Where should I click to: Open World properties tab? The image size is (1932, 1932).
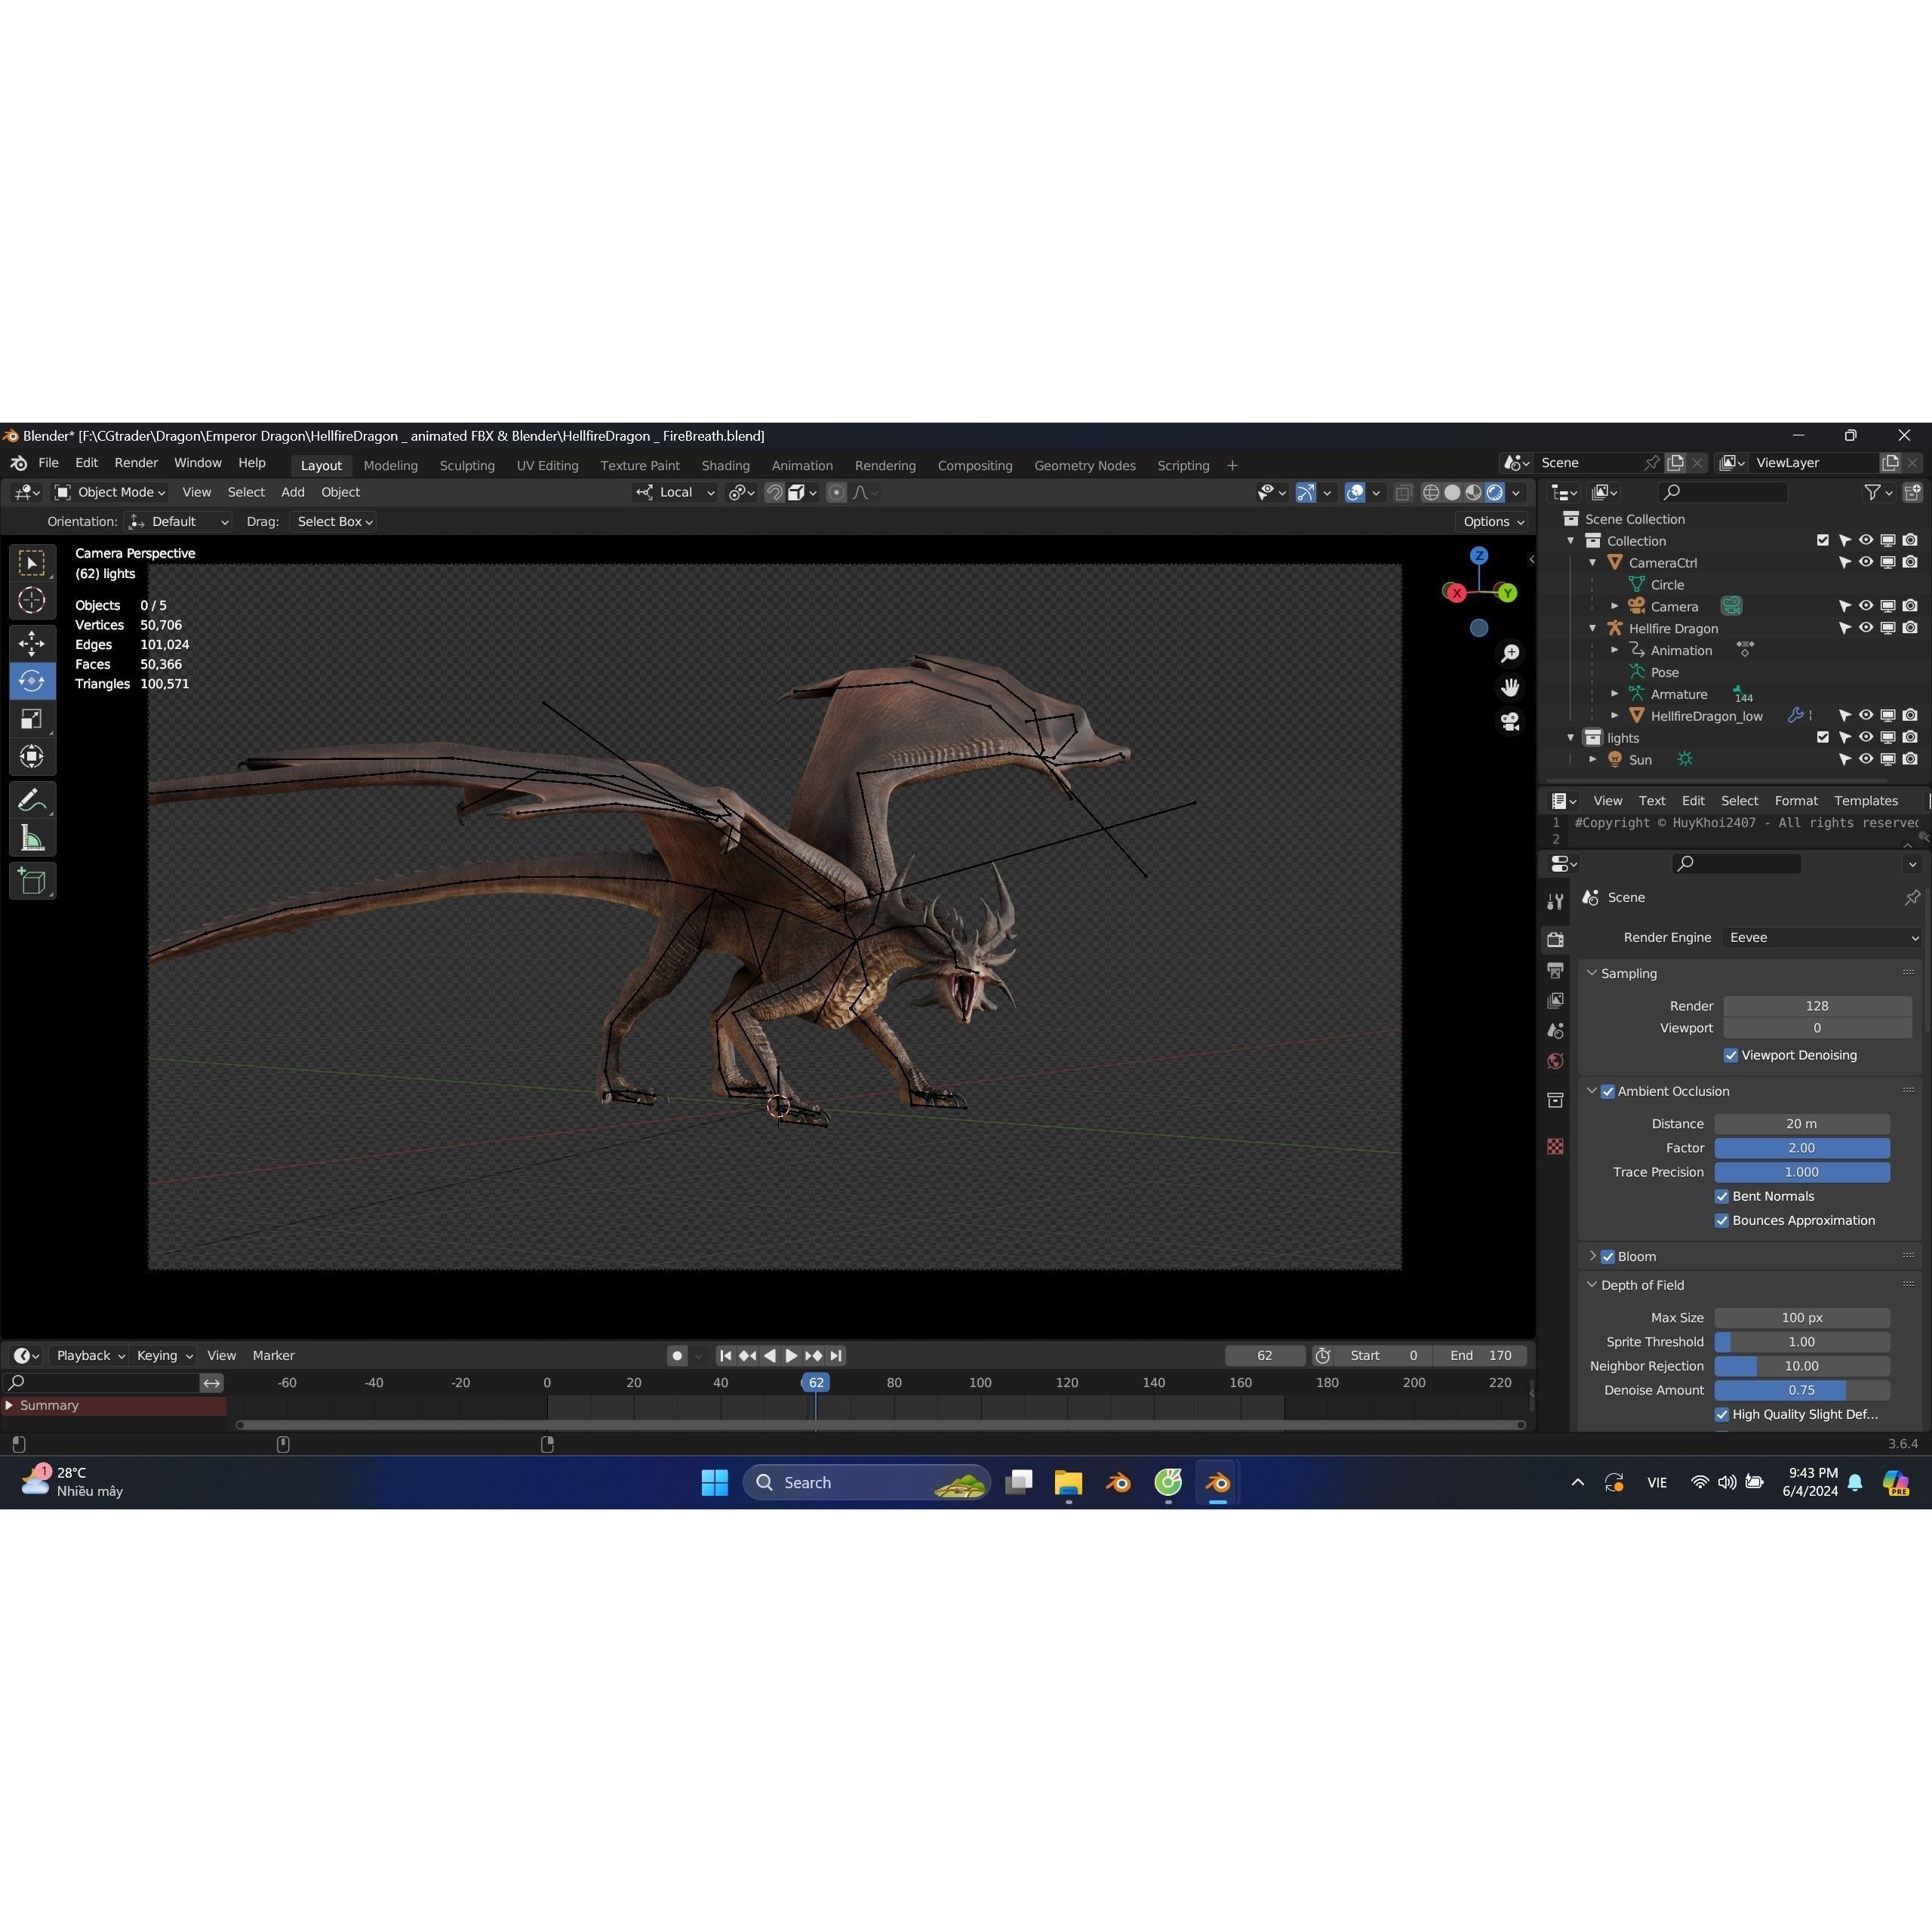pos(1555,1061)
